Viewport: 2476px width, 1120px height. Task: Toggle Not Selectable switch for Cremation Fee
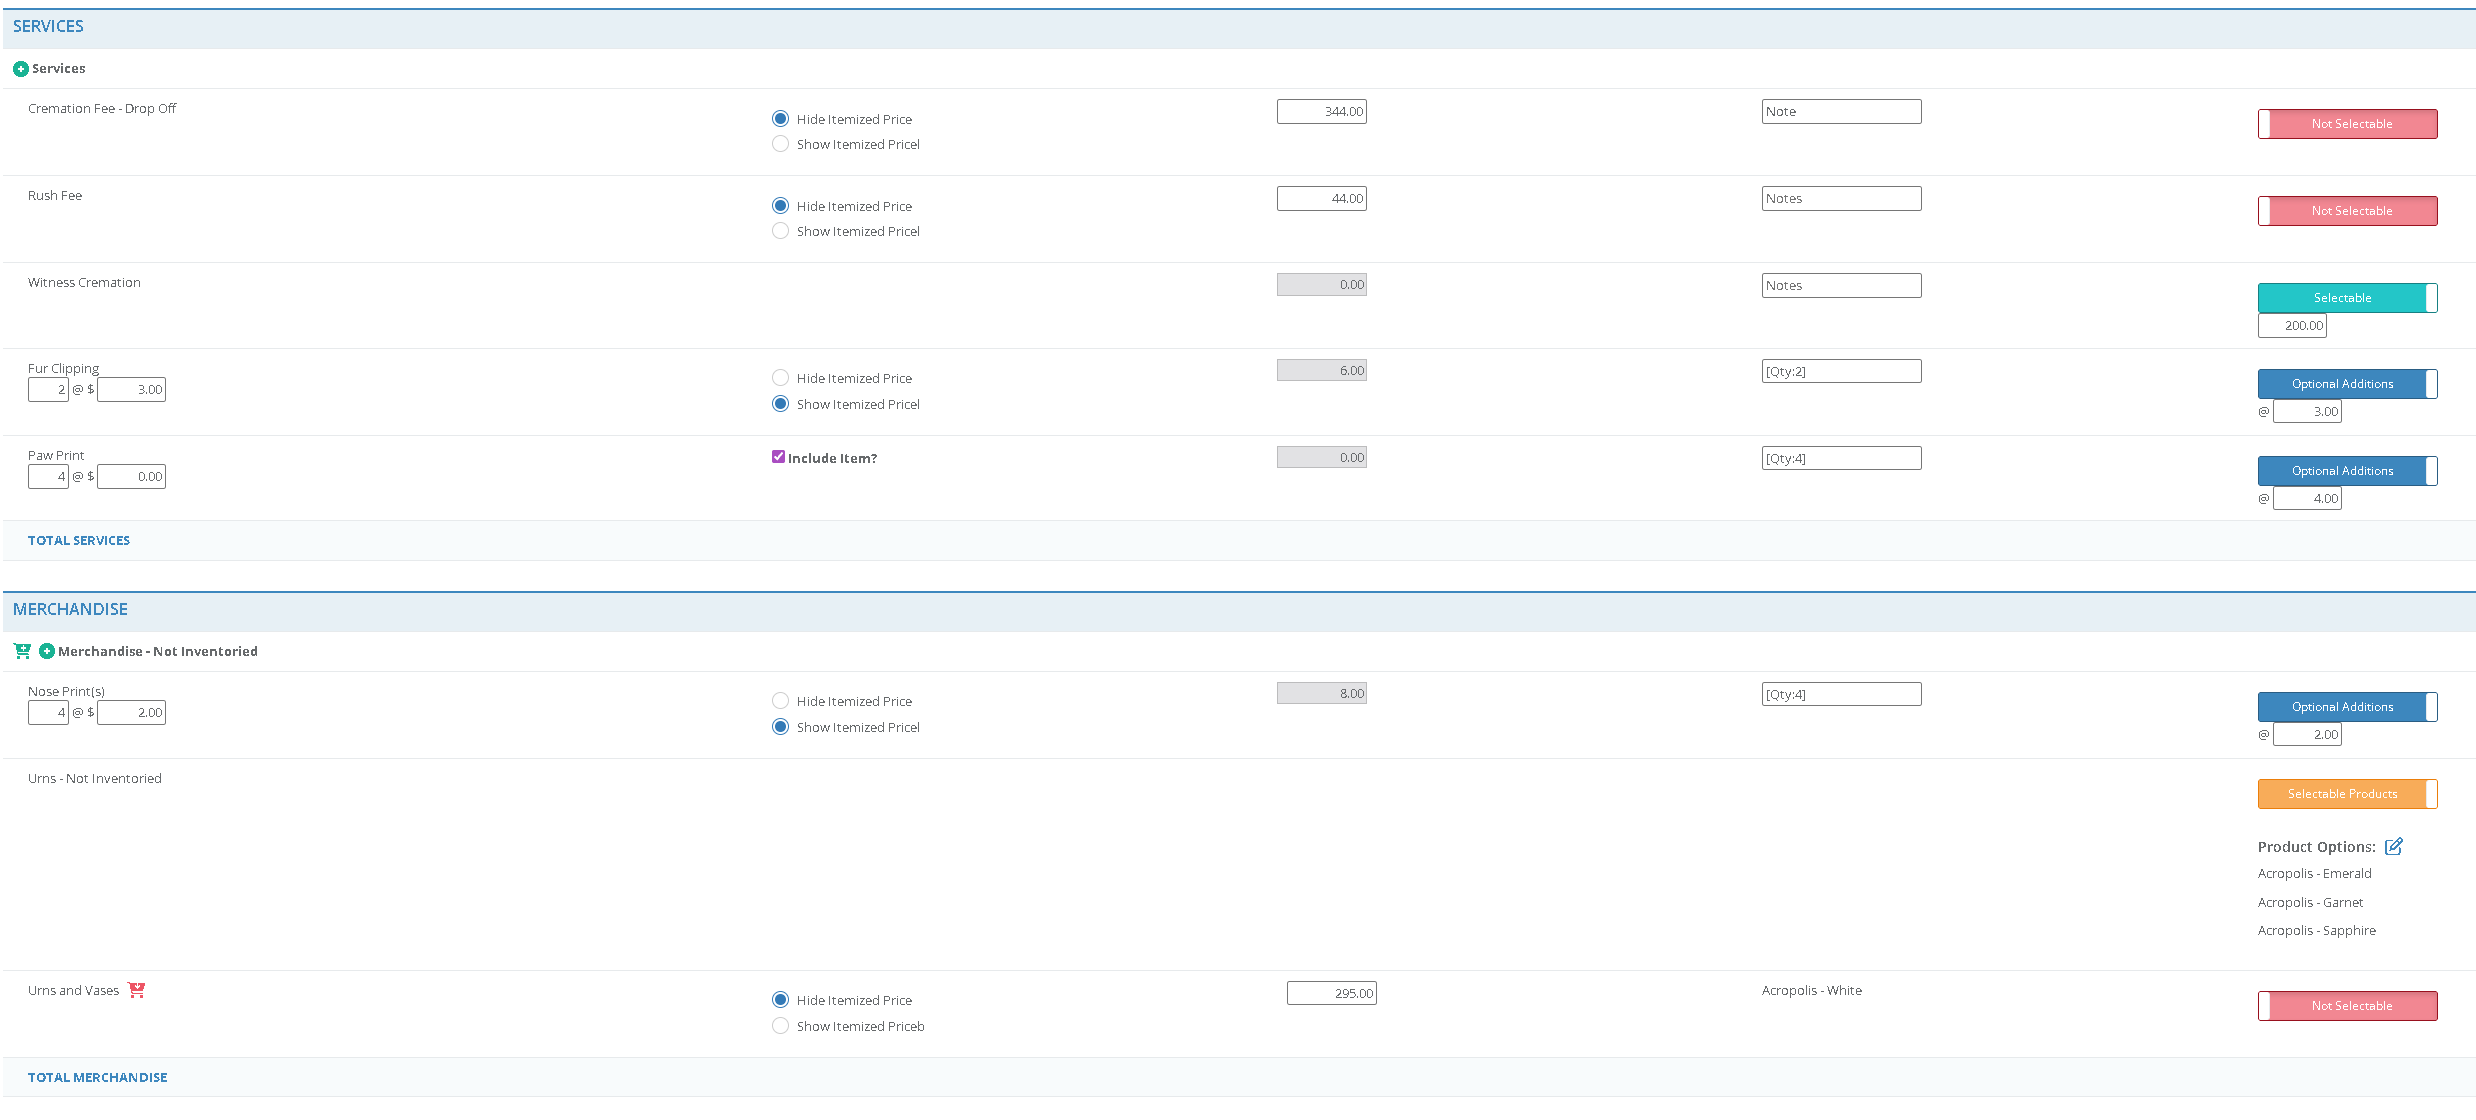click(x=2346, y=124)
